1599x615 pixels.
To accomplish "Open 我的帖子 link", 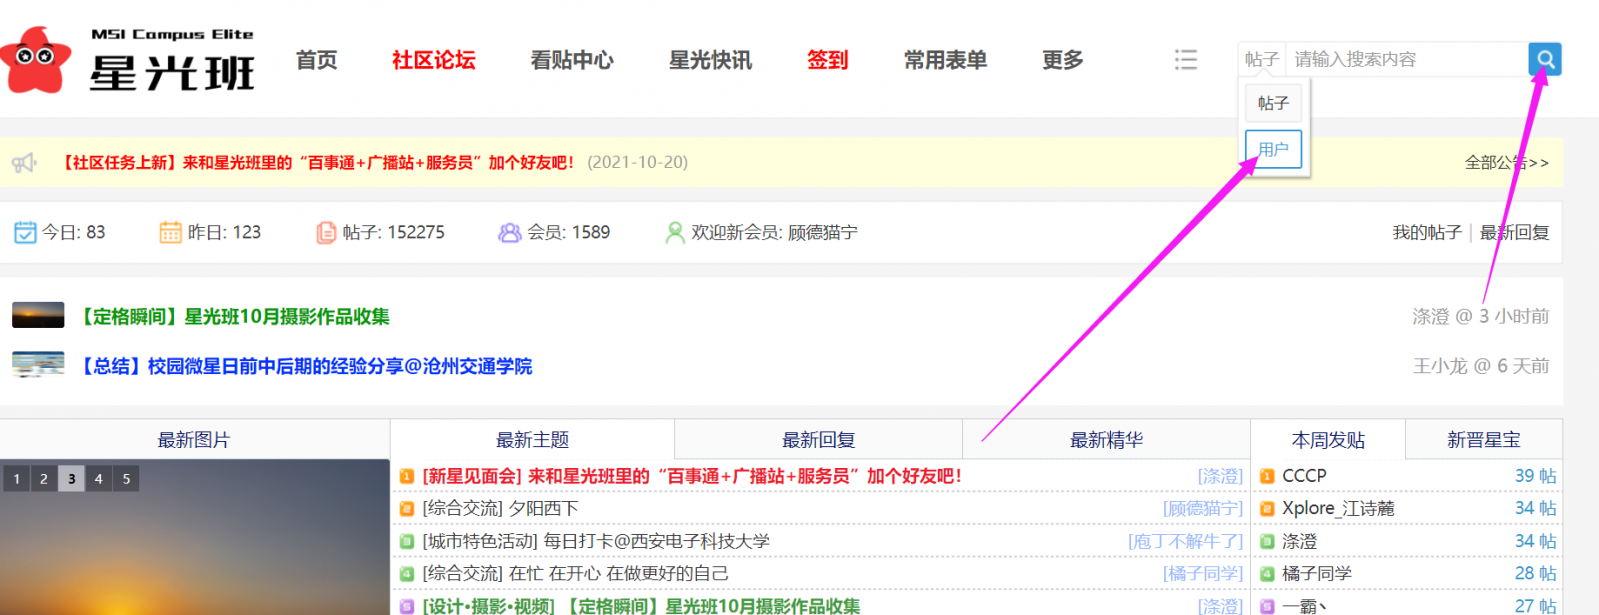I will (1427, 232).
